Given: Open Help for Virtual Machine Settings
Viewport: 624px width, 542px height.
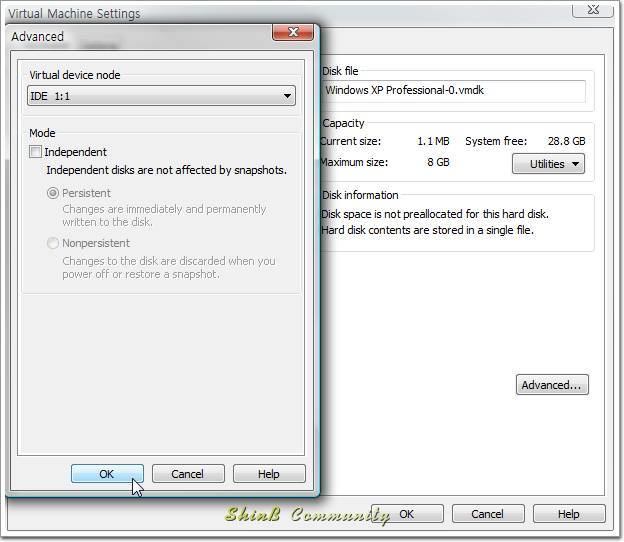Looking at the screenshot, I should tap(569, 514).
